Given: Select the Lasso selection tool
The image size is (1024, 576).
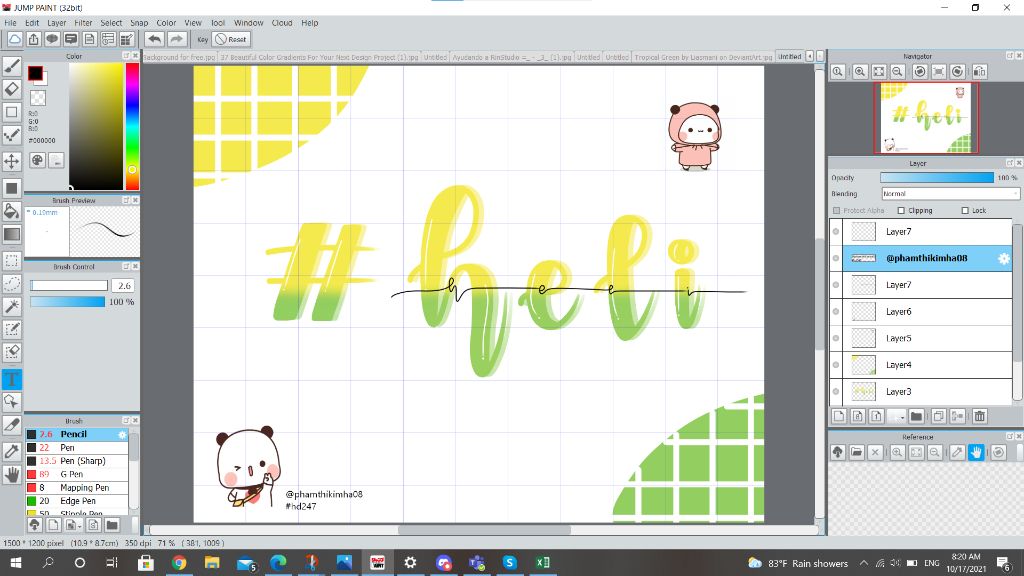Looking at the screenshot, I should click(12, 283).
